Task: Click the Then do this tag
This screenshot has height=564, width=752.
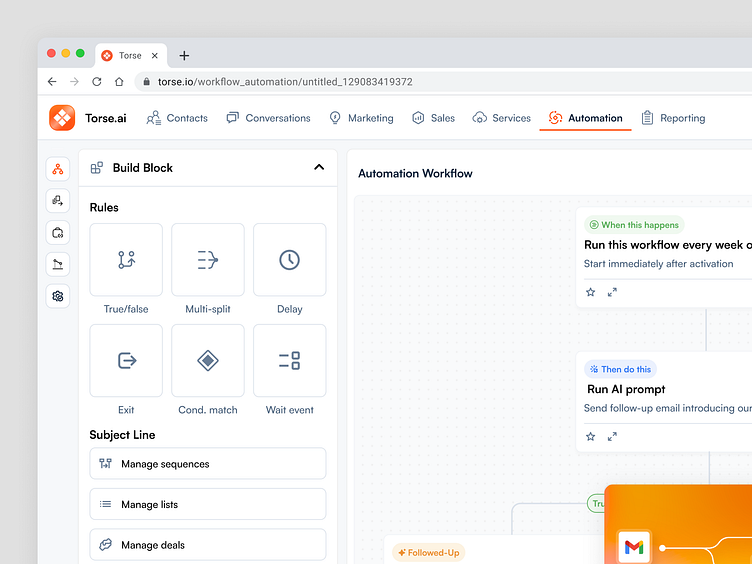Action: (x=621, y=369)
